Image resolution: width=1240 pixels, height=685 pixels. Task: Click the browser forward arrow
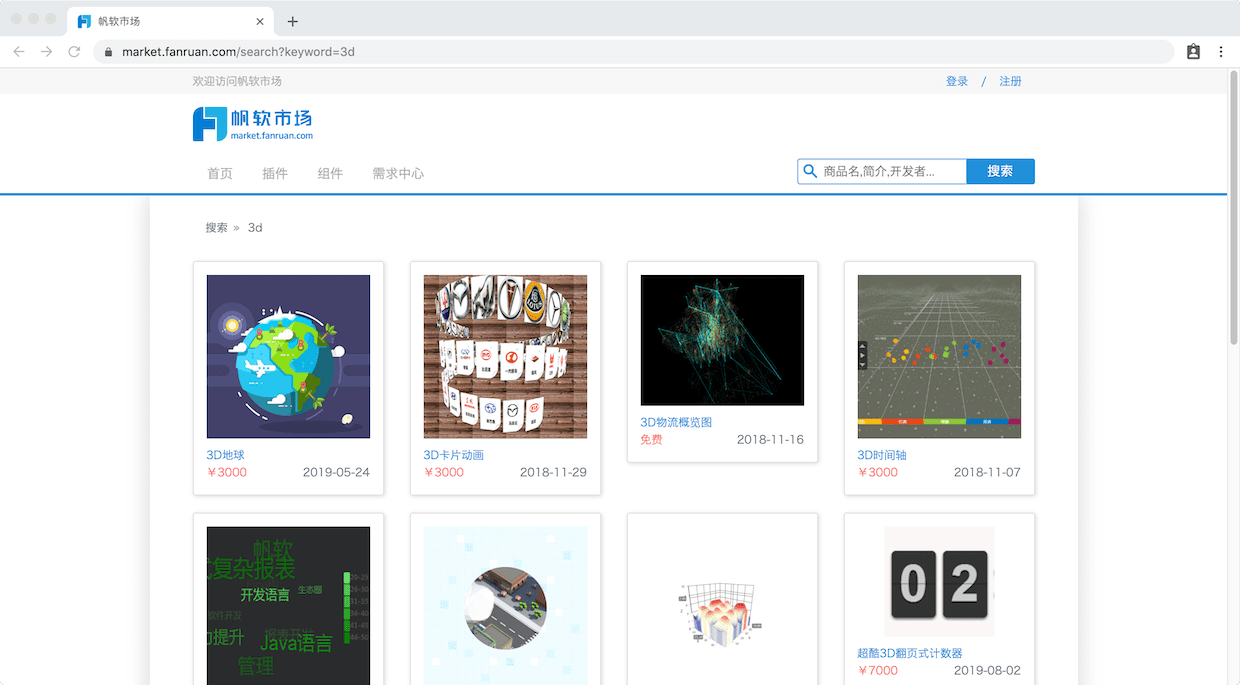[46, 52]
